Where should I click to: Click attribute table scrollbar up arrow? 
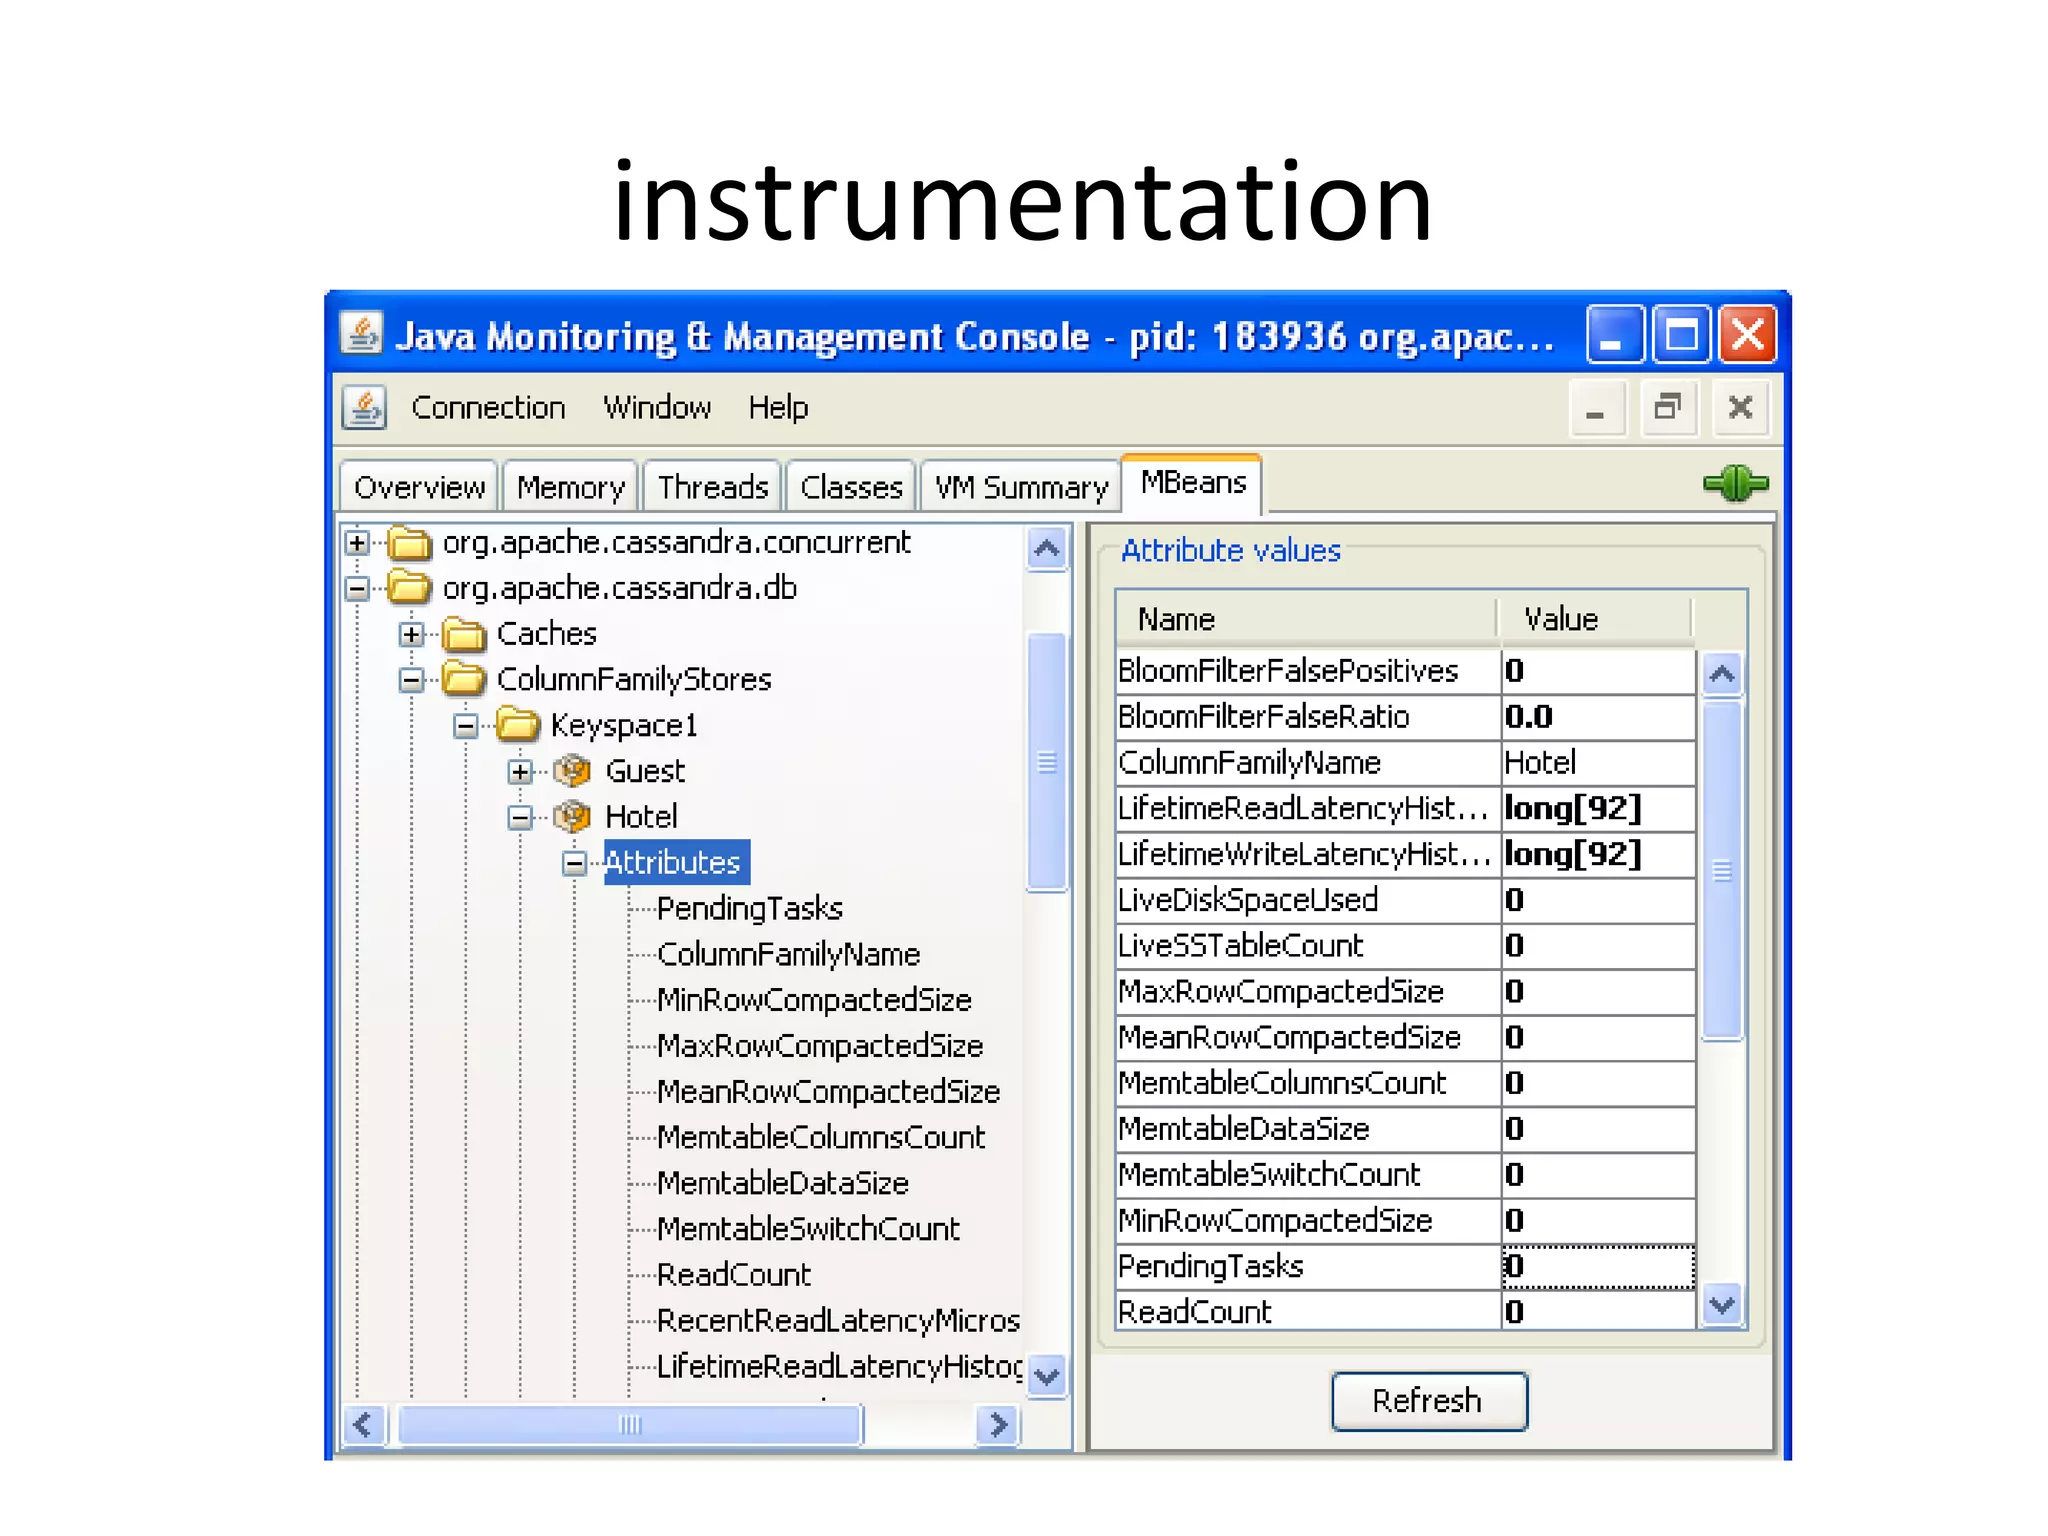[1722, 674]
